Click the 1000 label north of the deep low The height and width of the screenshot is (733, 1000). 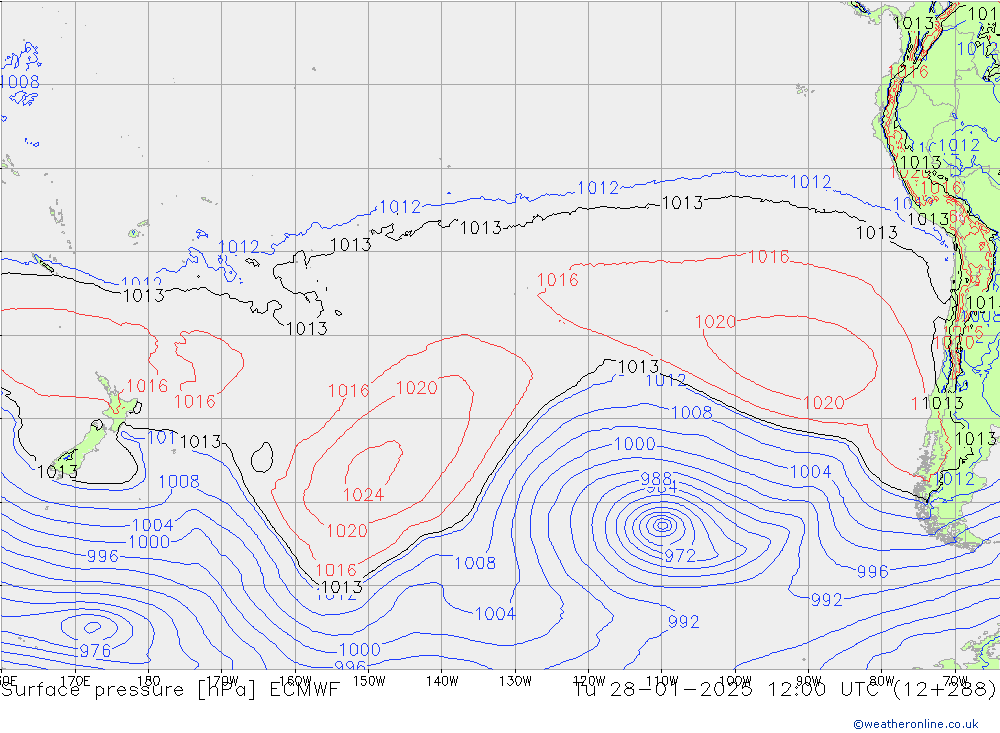coord(634,444)
